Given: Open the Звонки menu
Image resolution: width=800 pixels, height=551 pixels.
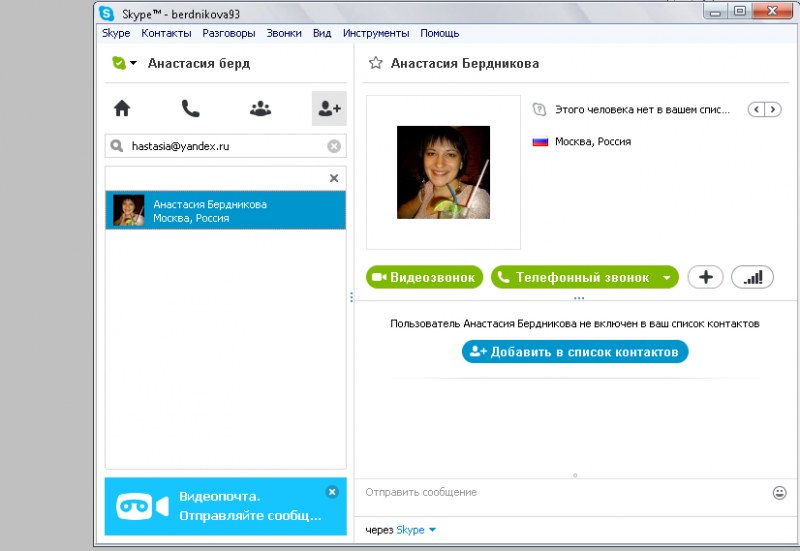Looking at the screenshot, I should (x=284, y=33).
